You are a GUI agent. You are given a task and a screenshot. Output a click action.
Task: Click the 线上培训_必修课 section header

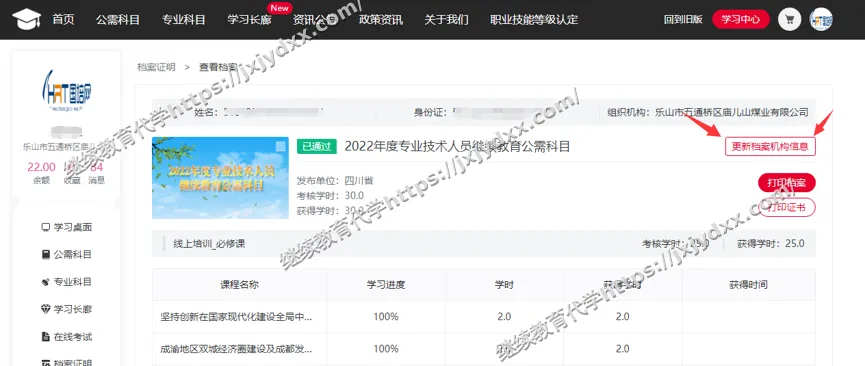[x=209, y=243]
